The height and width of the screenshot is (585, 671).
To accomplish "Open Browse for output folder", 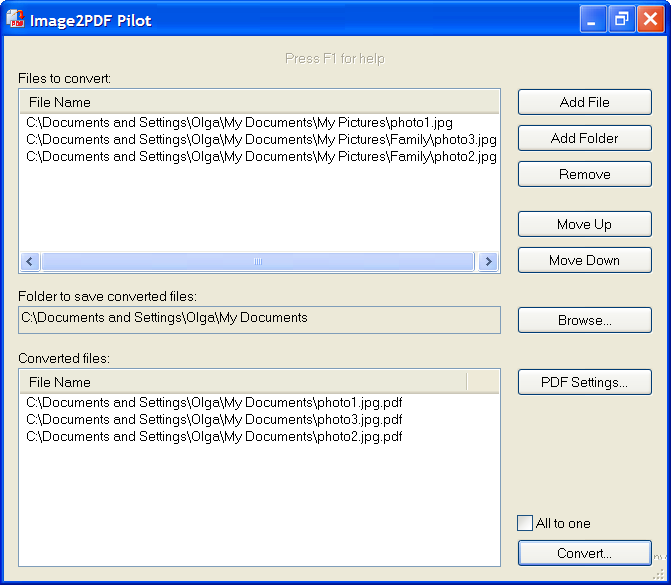I will coord(585,320).
